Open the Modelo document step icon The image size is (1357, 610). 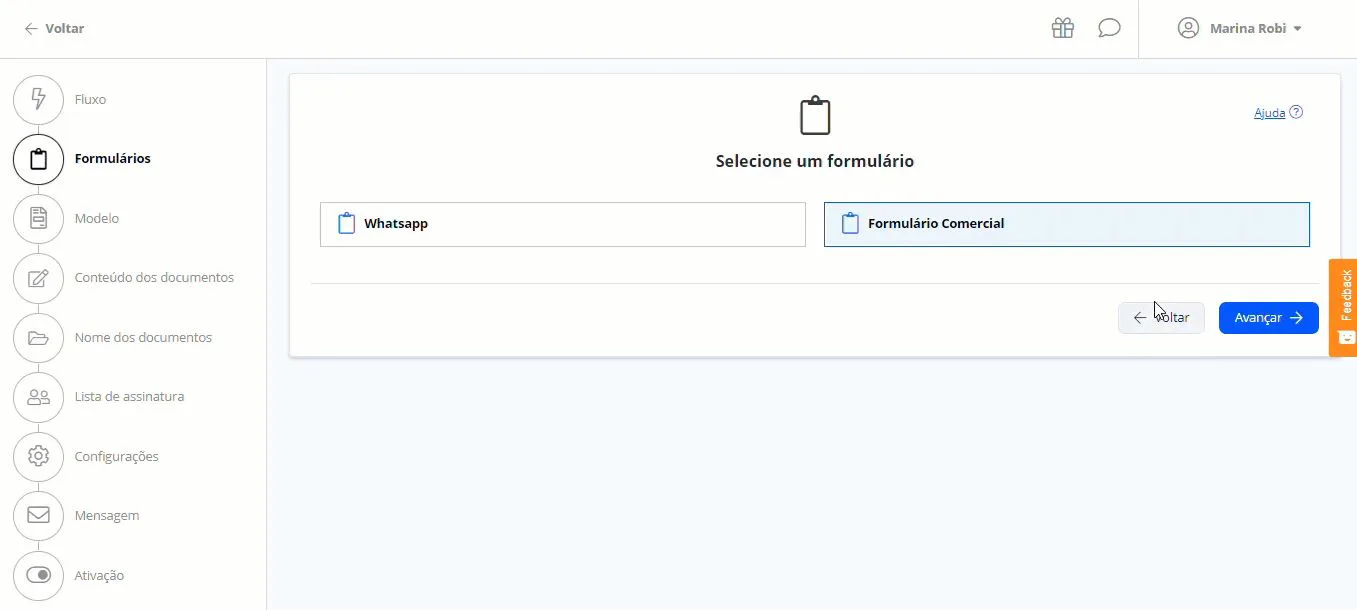click(x=38, y=219)
